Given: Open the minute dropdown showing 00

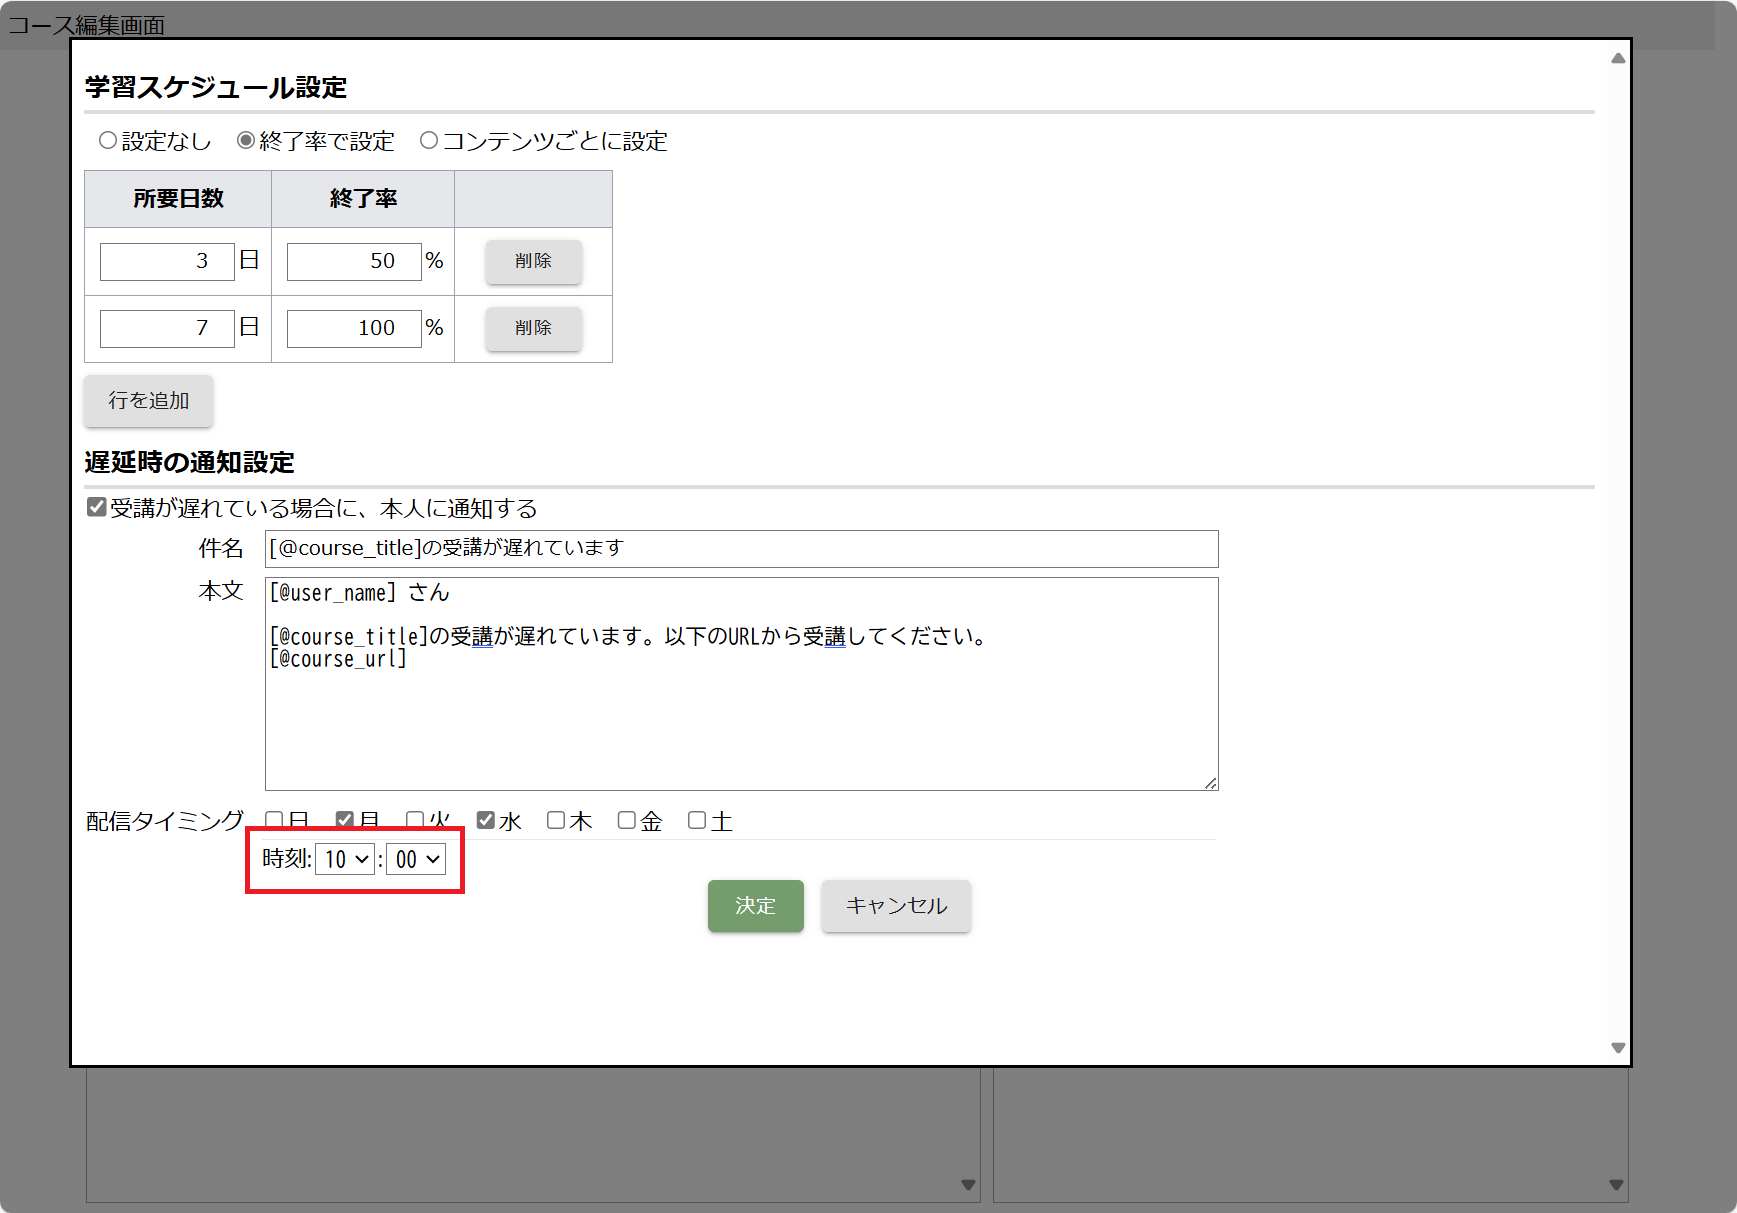Looking at the screenshot, I should (416, 859).
